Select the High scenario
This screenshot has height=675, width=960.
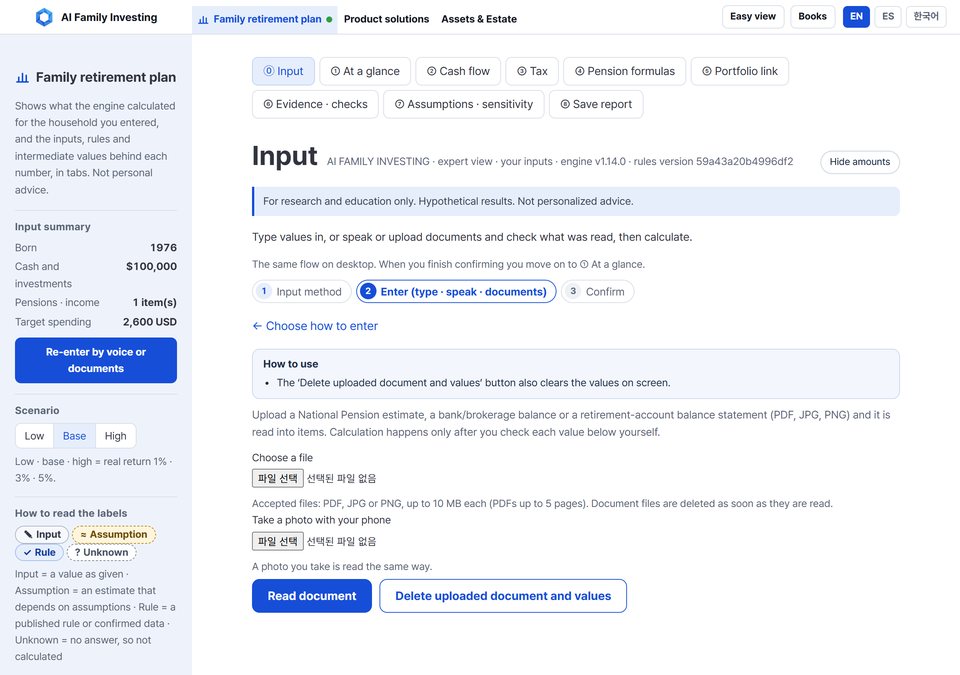click(x=115, y=436)
